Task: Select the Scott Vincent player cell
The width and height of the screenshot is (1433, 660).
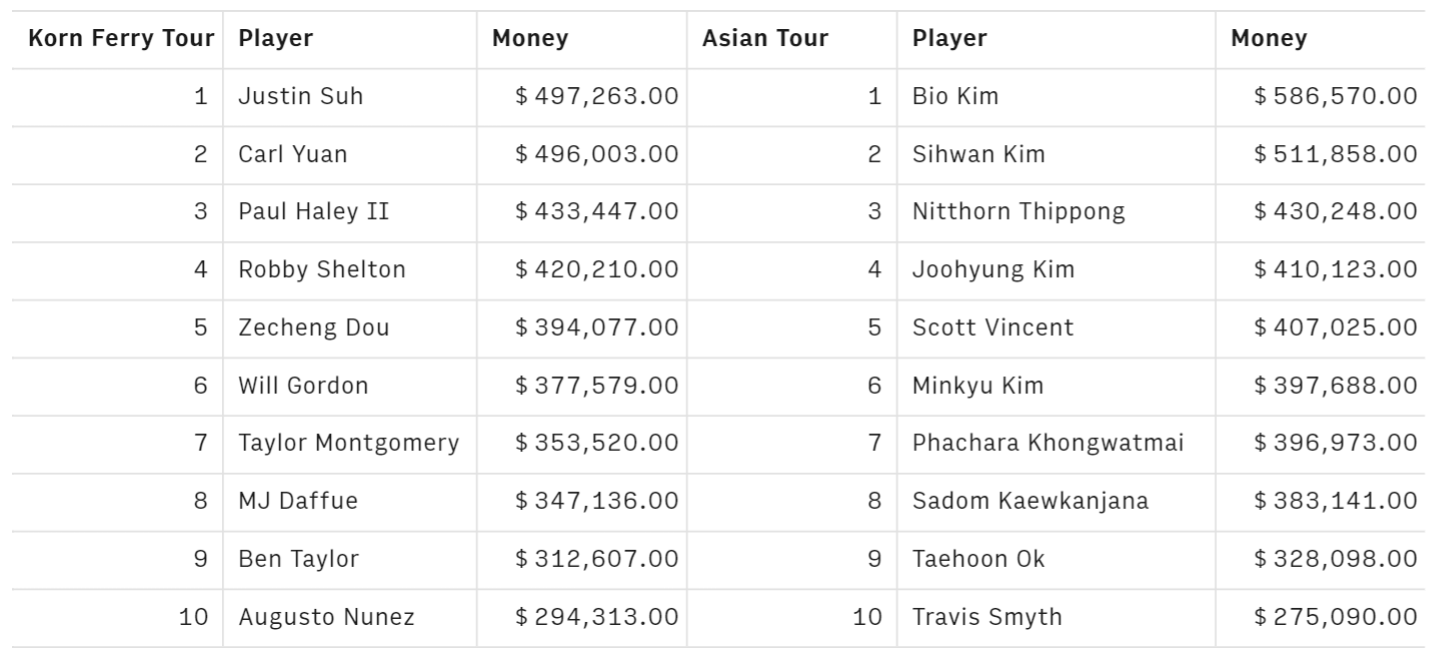Action: (992, 328)
